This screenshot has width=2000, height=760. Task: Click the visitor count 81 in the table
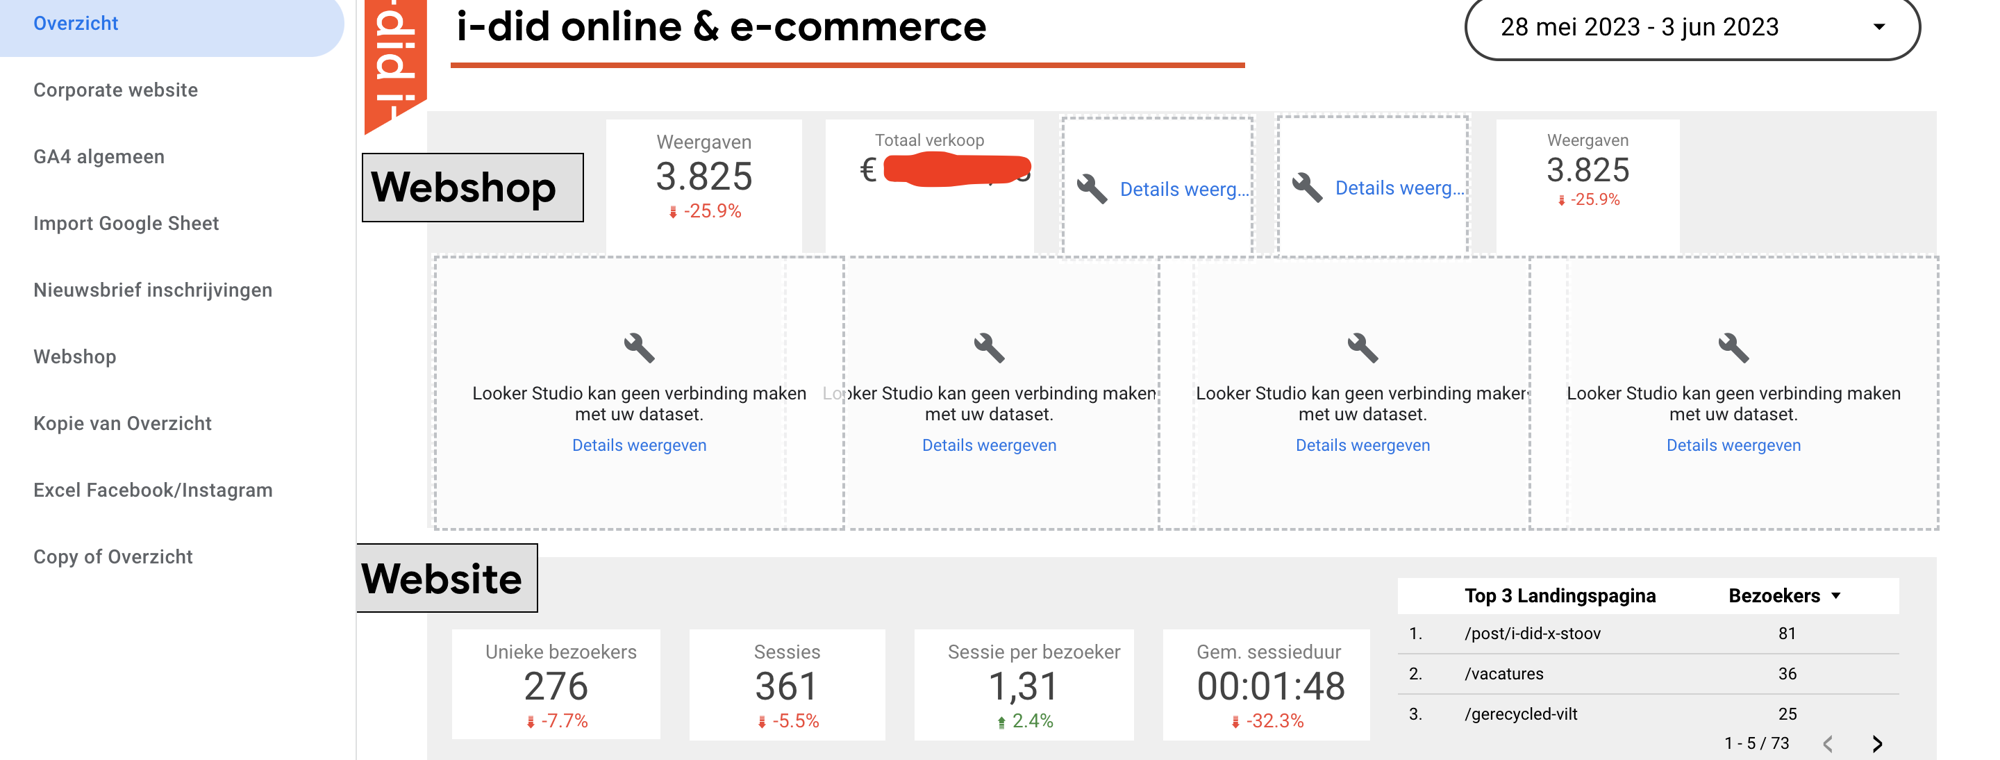[x=1787, y=634]
